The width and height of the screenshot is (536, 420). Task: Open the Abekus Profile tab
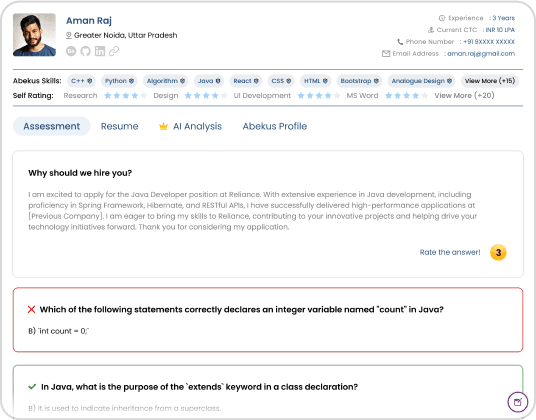point(275,126)
